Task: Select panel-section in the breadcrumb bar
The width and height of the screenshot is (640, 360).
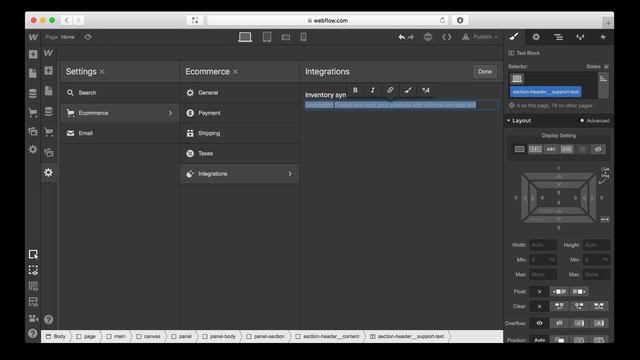Action: [x=266, y=337]
